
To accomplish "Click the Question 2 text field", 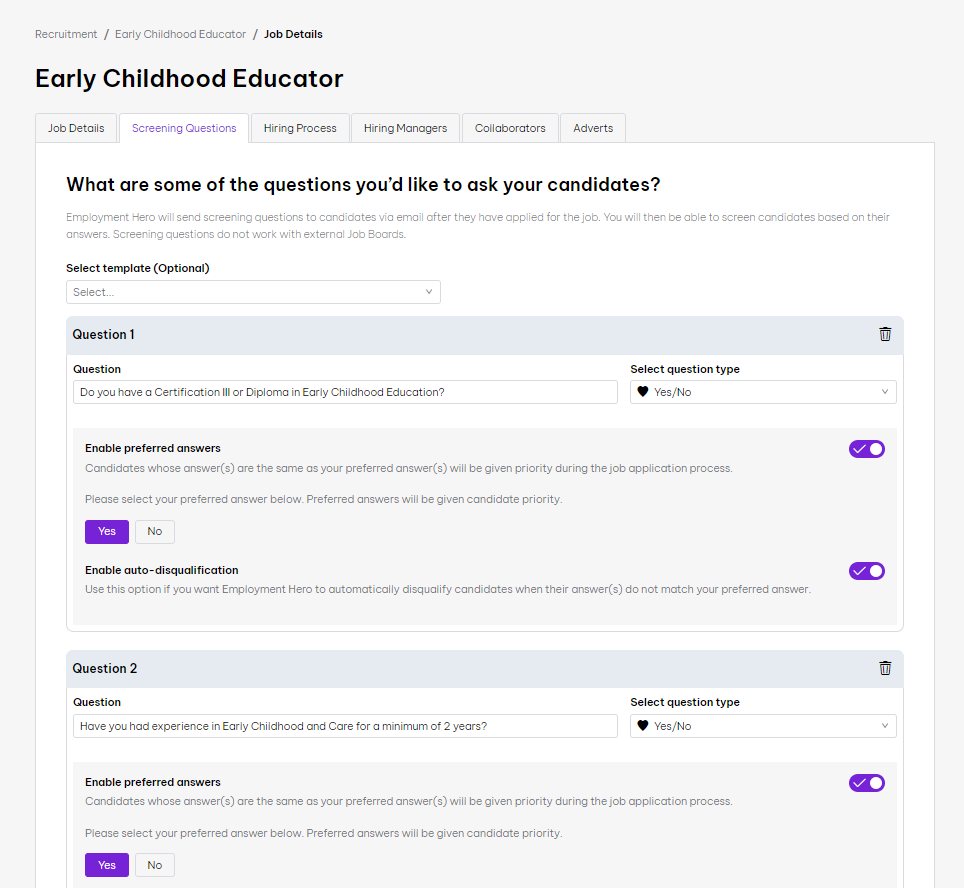I will coord(345,726).
